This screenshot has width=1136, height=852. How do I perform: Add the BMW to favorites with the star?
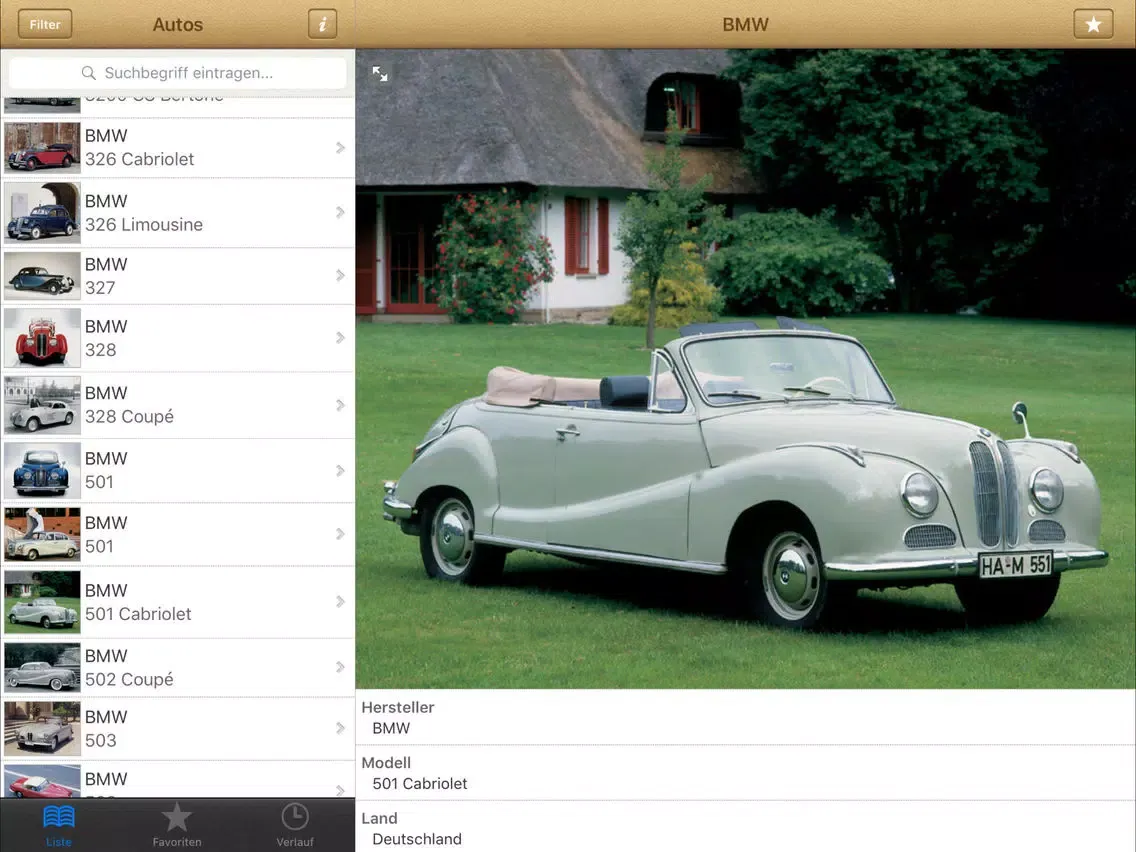pyautogui.click(x=1093, y=24)
